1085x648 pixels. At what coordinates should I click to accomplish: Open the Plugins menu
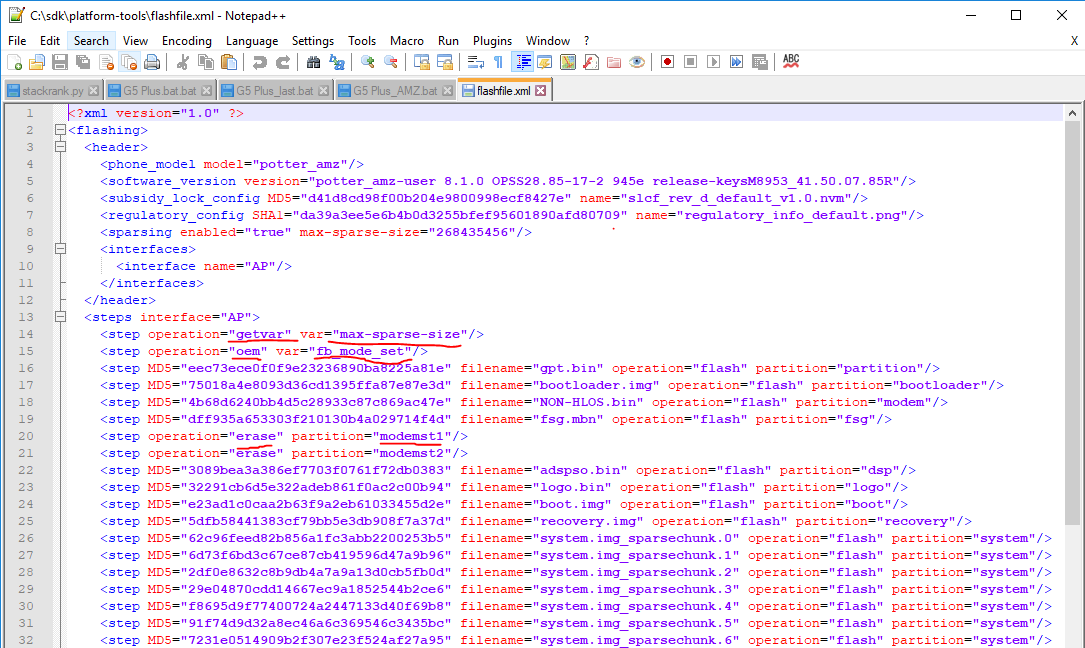492,41
